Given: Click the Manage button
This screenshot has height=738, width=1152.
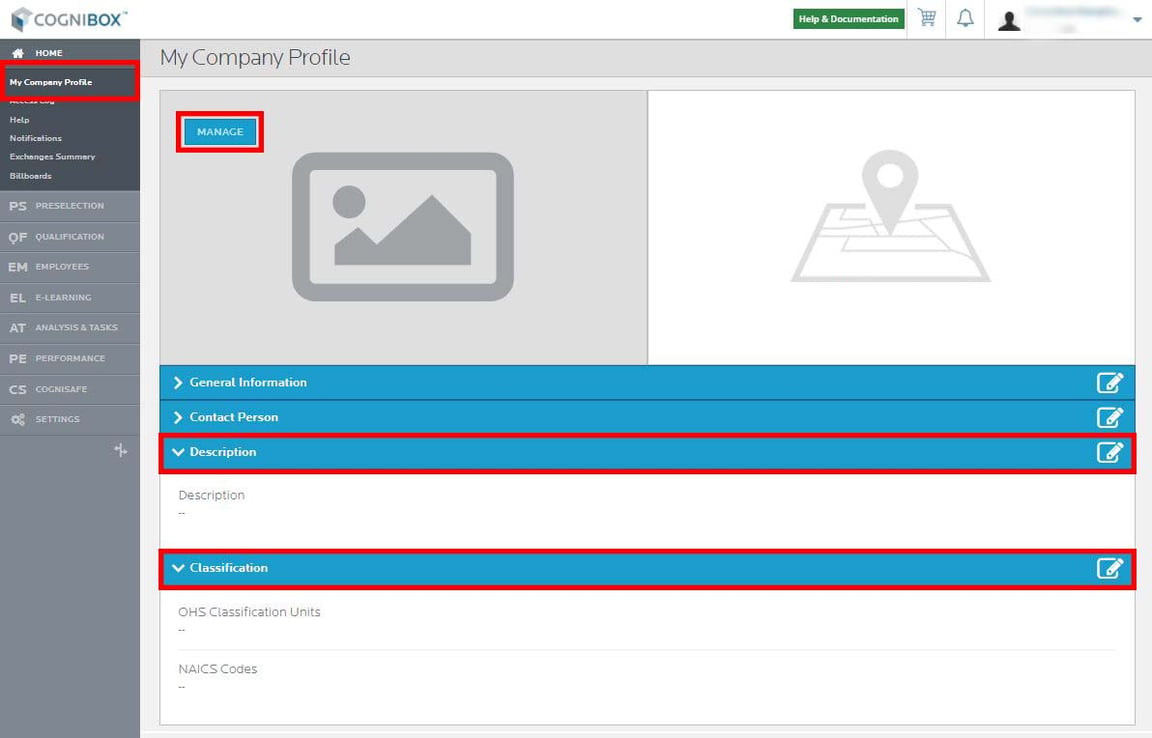Looking at the screenshot, I should click(x=220, y=132).
